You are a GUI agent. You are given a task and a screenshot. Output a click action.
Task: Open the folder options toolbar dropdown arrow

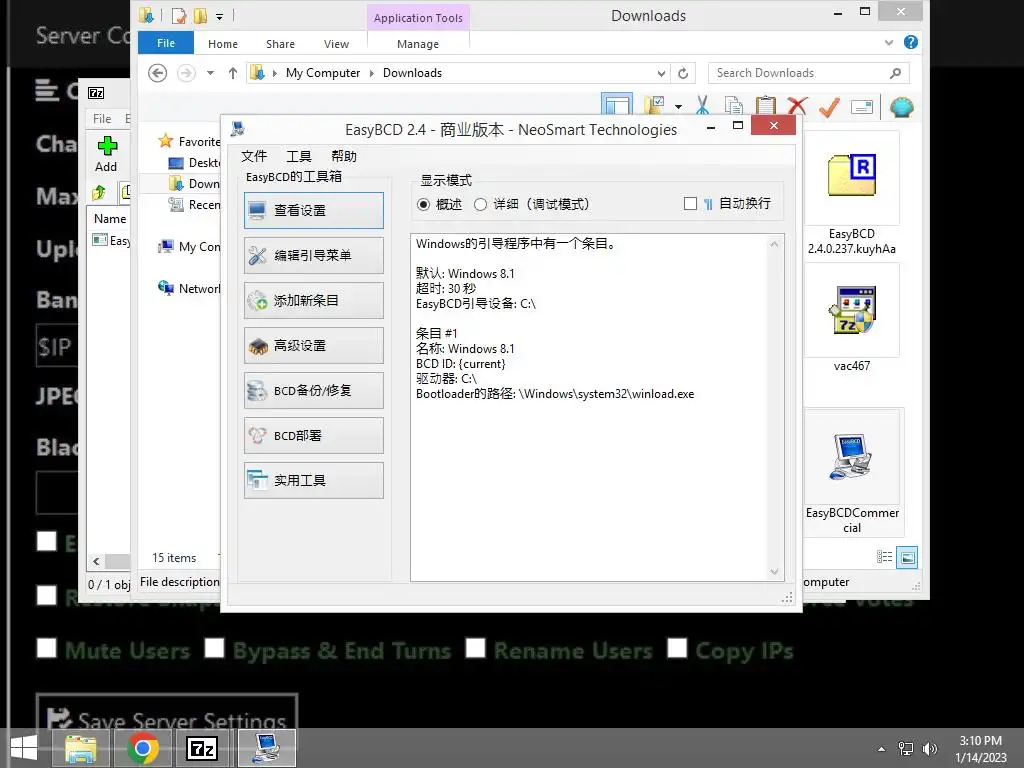click(679, 106)
